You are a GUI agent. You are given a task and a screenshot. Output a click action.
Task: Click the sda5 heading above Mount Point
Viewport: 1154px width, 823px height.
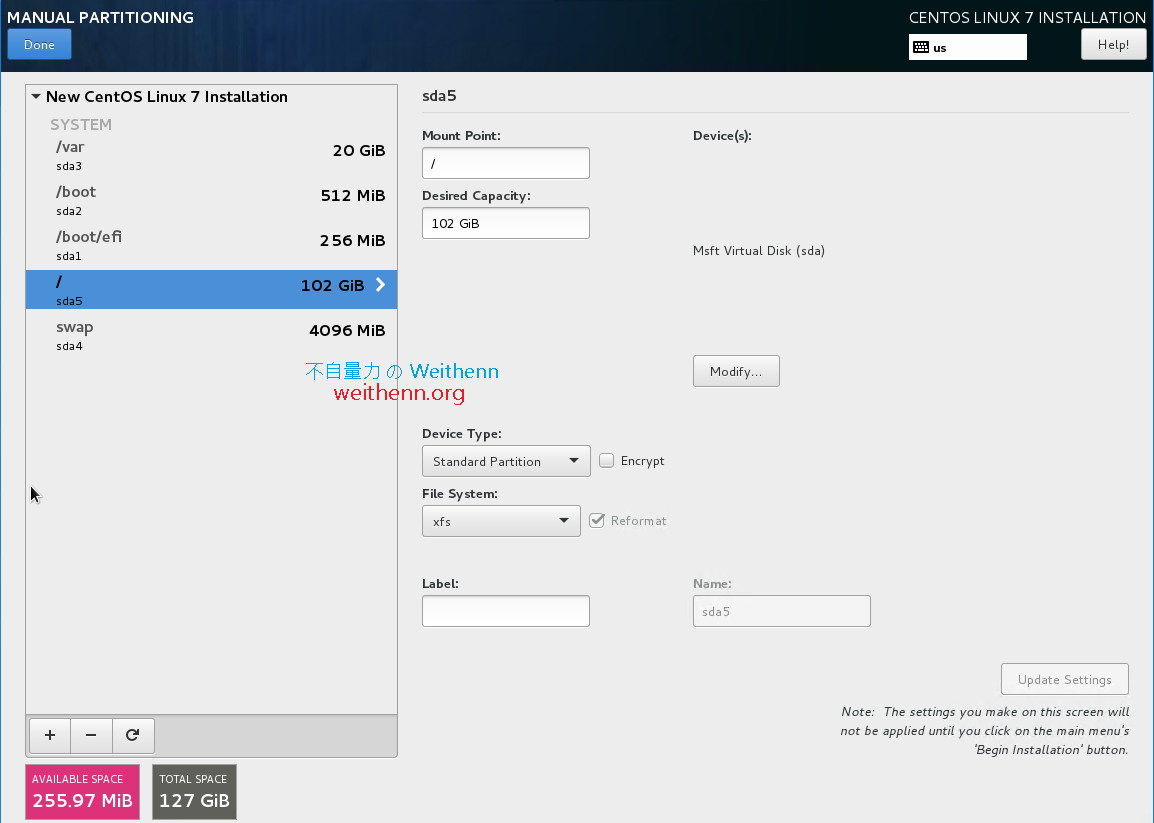tap(439, 96)
